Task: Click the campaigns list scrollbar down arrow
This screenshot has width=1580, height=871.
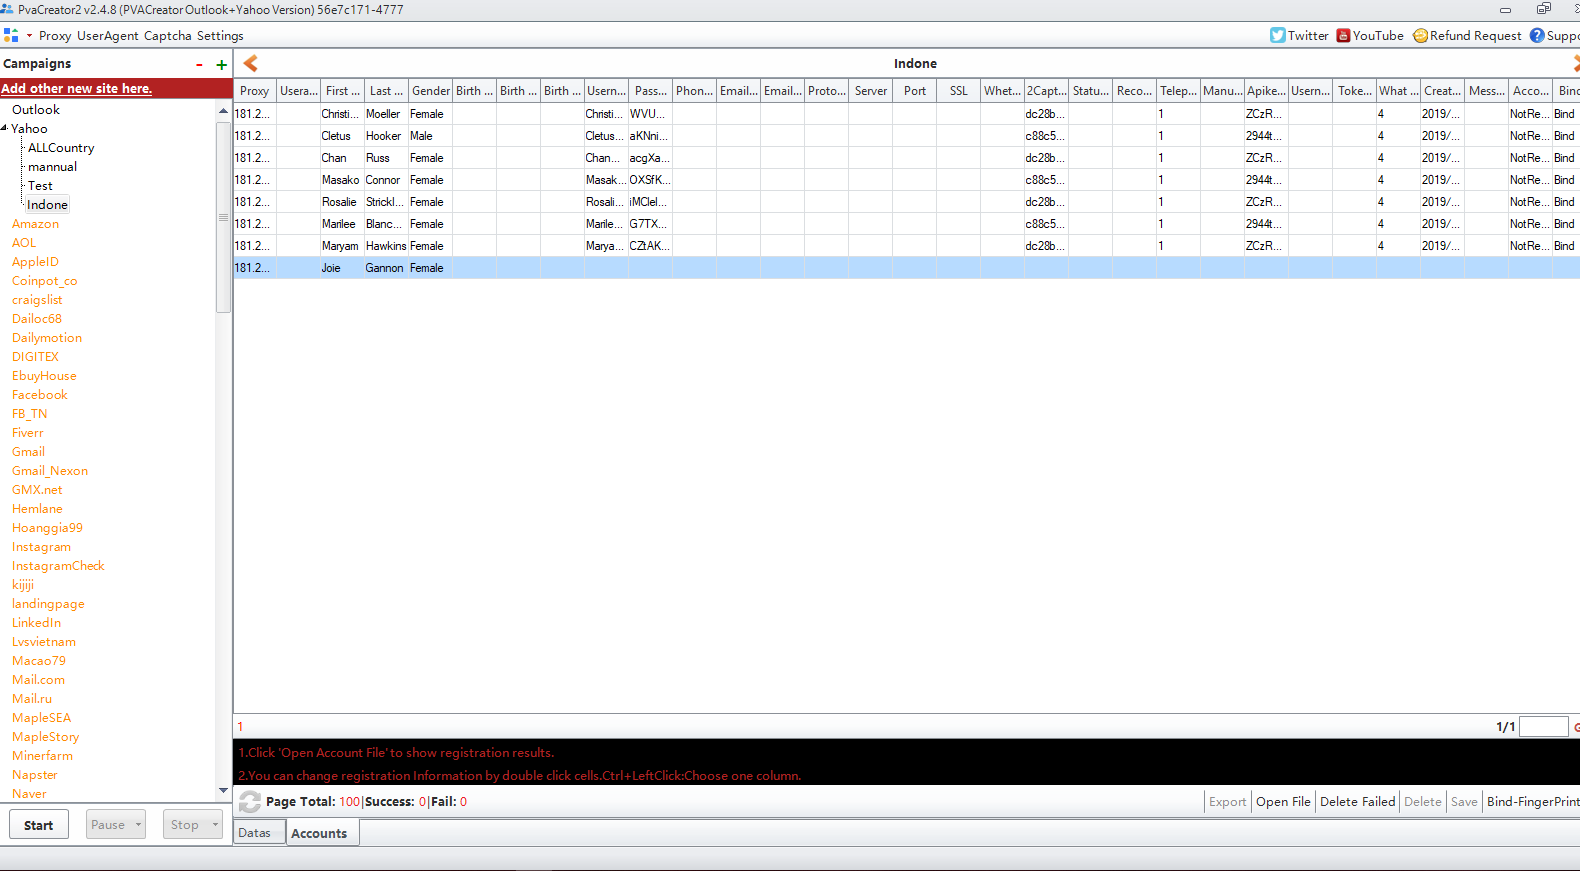Action: (x=223, y=790)
